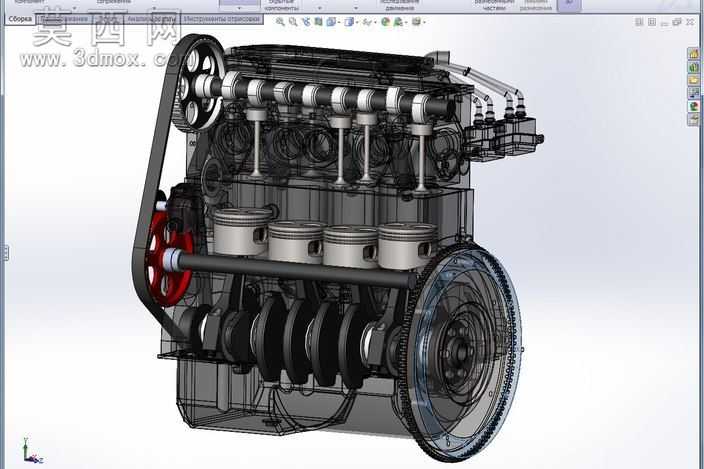The width and height of the screenshot is (704, 469).
Task: Click the exploded view ribbon button
Action: pos(494,5)
